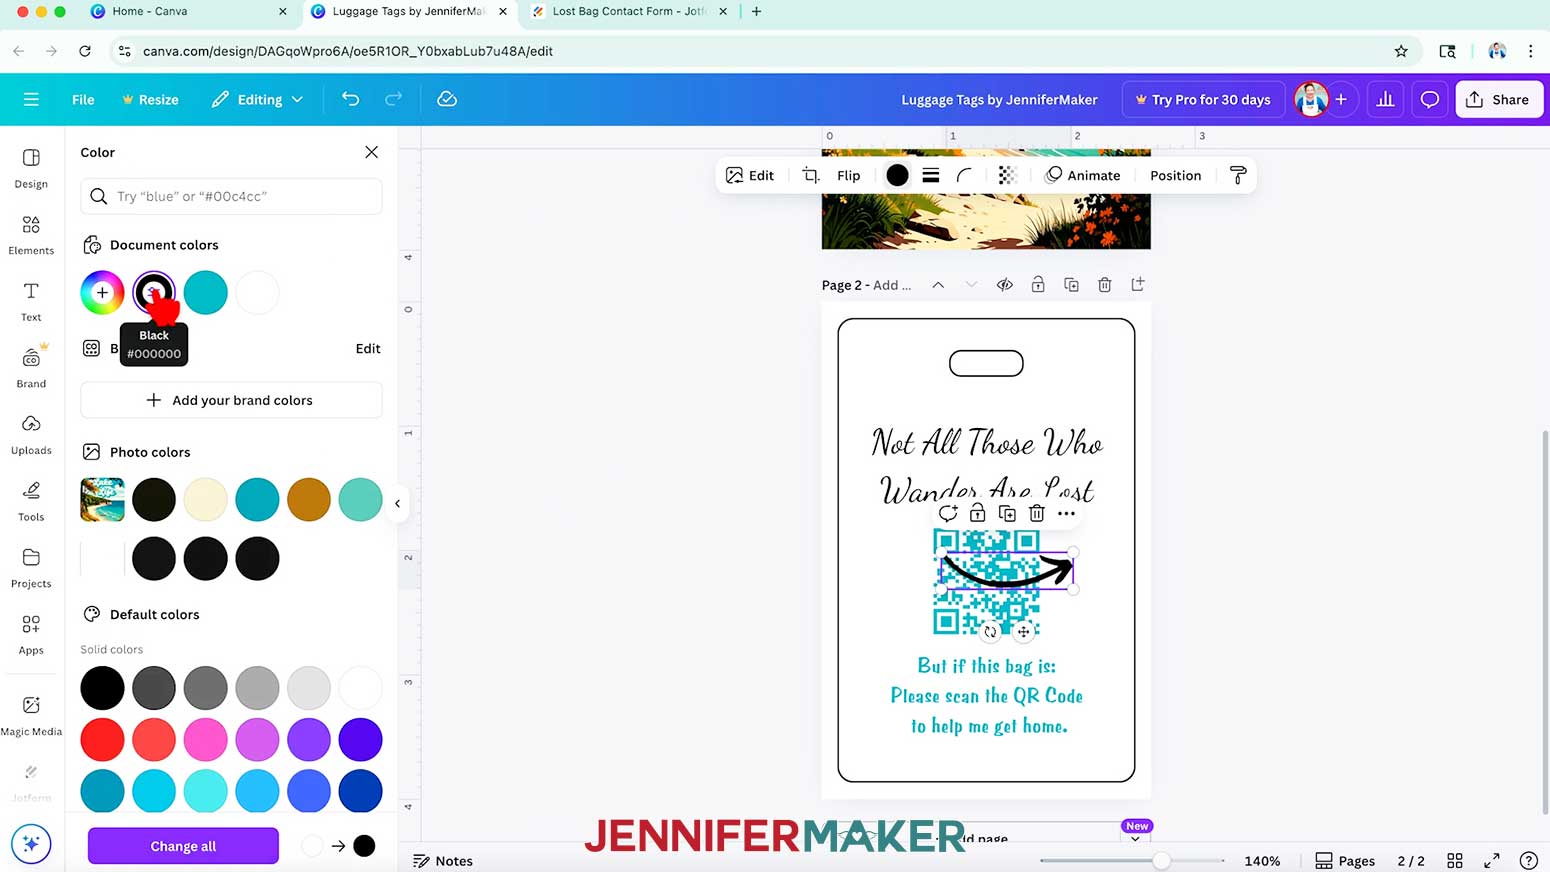Click the Change all button
The image size is (1550, 872).
pos(183,846)
